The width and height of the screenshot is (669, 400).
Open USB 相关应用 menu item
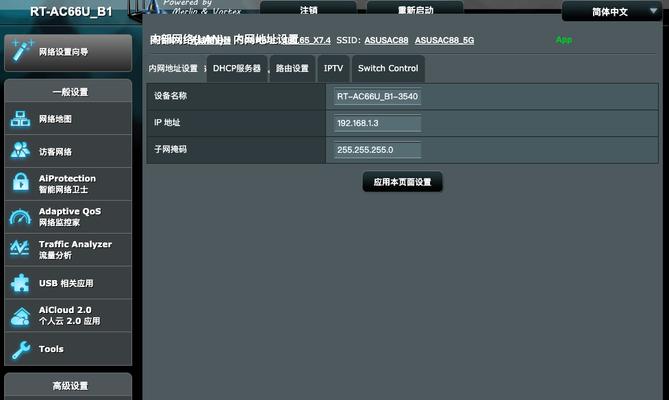[x=68, y=283]
